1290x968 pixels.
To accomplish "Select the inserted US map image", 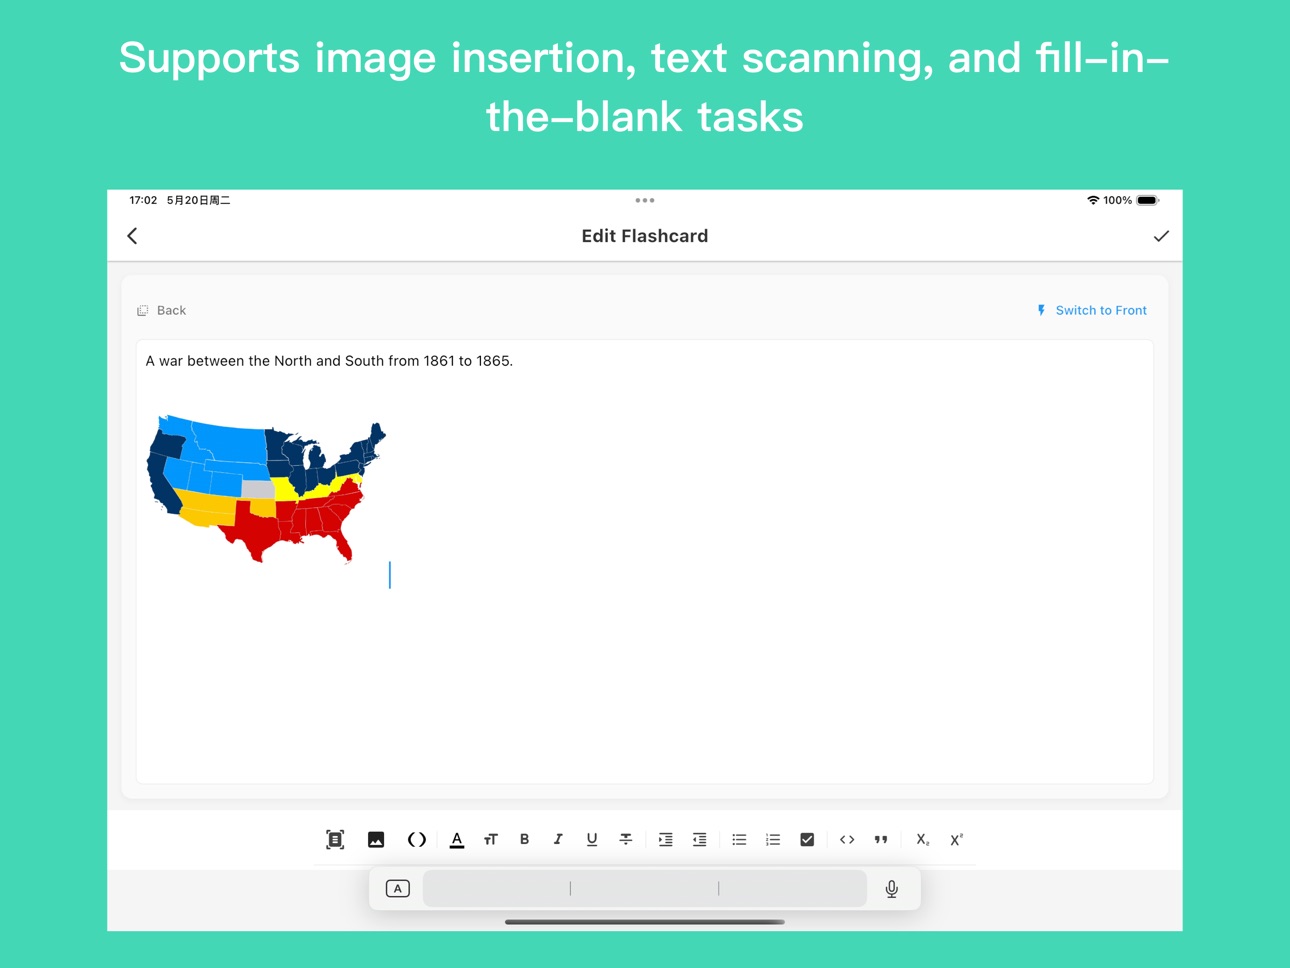I will pos(266,489).
